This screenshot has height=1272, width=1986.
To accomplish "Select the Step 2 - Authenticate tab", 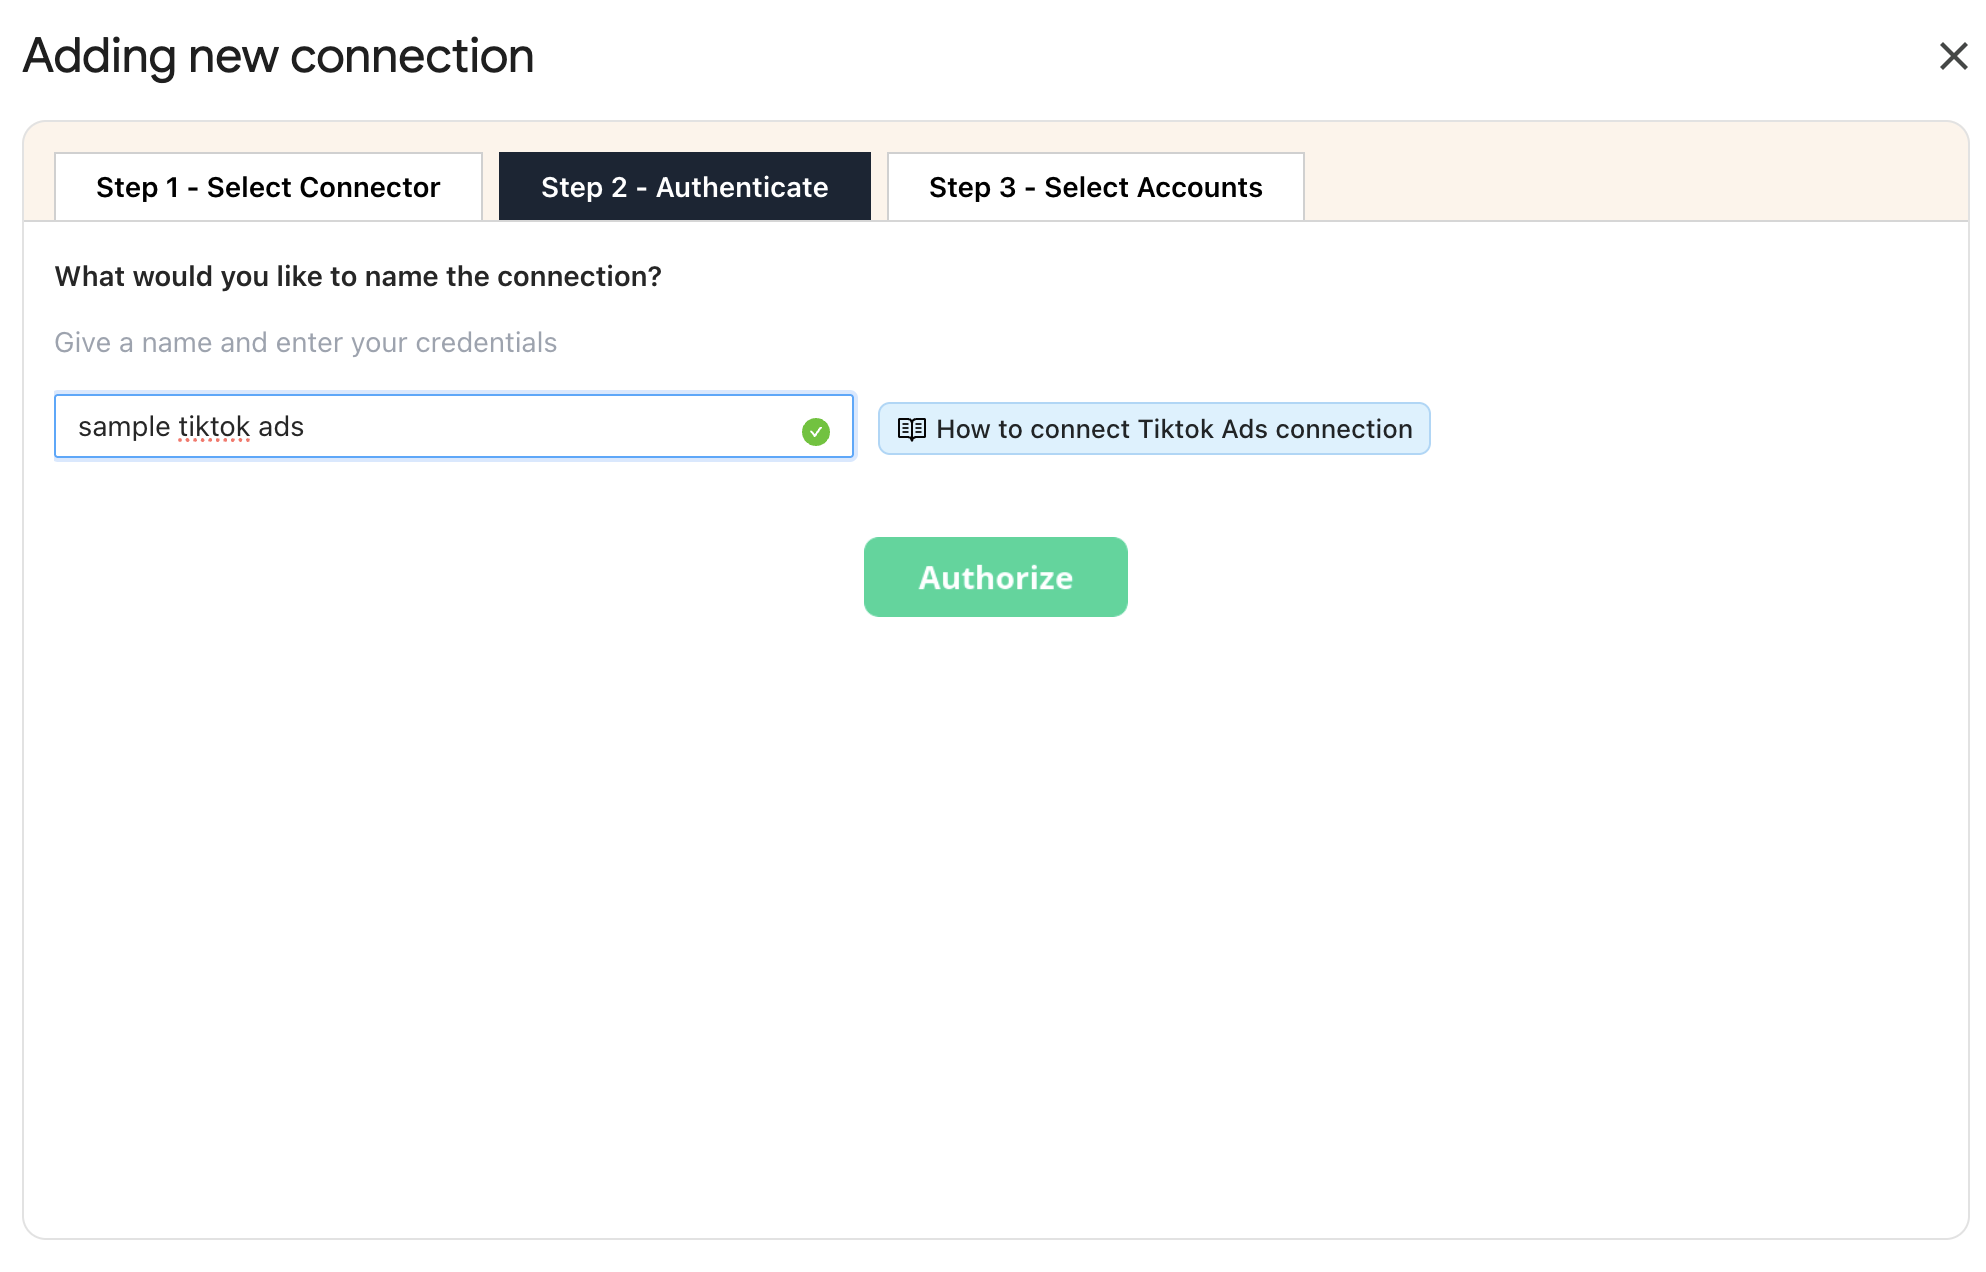I will tap(684, 187).
